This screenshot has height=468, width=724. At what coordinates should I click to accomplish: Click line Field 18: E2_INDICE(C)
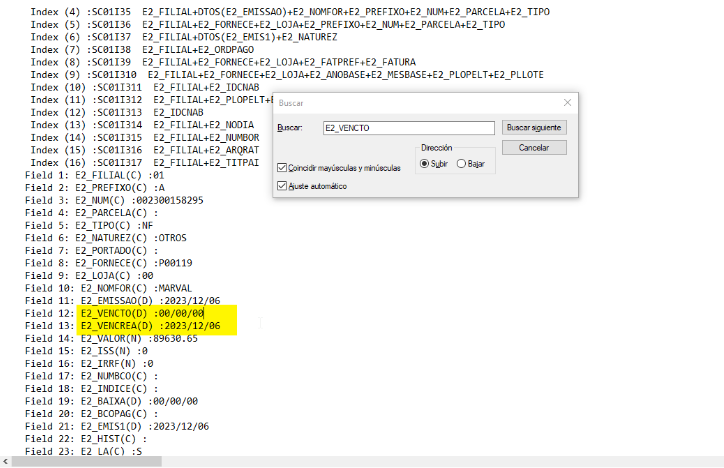91,389
